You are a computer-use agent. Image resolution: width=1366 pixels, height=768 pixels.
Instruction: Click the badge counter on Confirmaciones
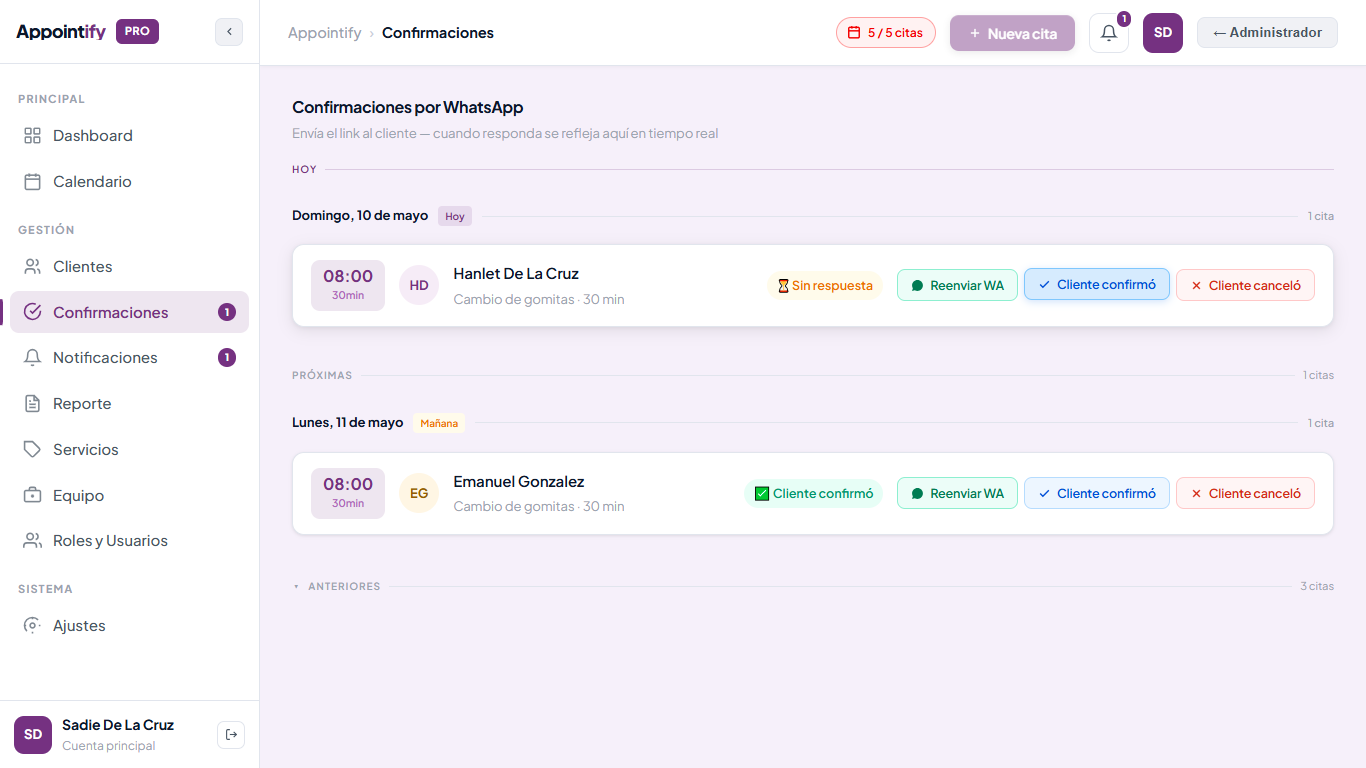click(227, 312)
